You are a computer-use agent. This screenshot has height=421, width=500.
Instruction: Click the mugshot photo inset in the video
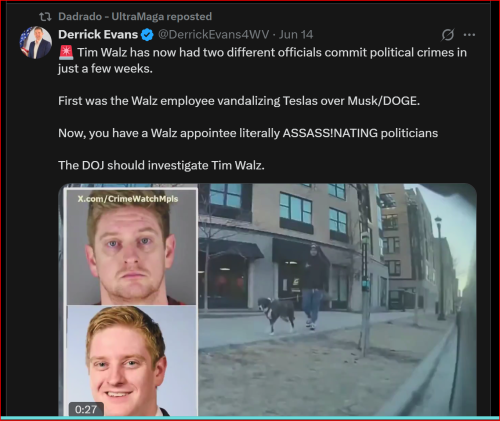pos(132,248)
